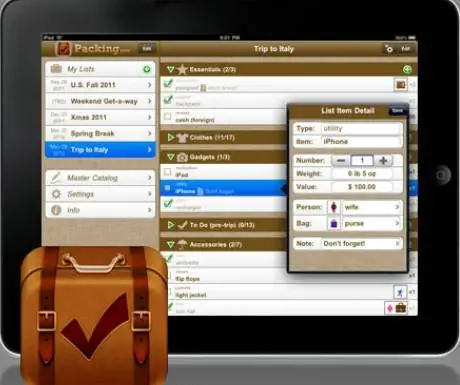Open the U.S. Fall 2011 list

point(100,85)
